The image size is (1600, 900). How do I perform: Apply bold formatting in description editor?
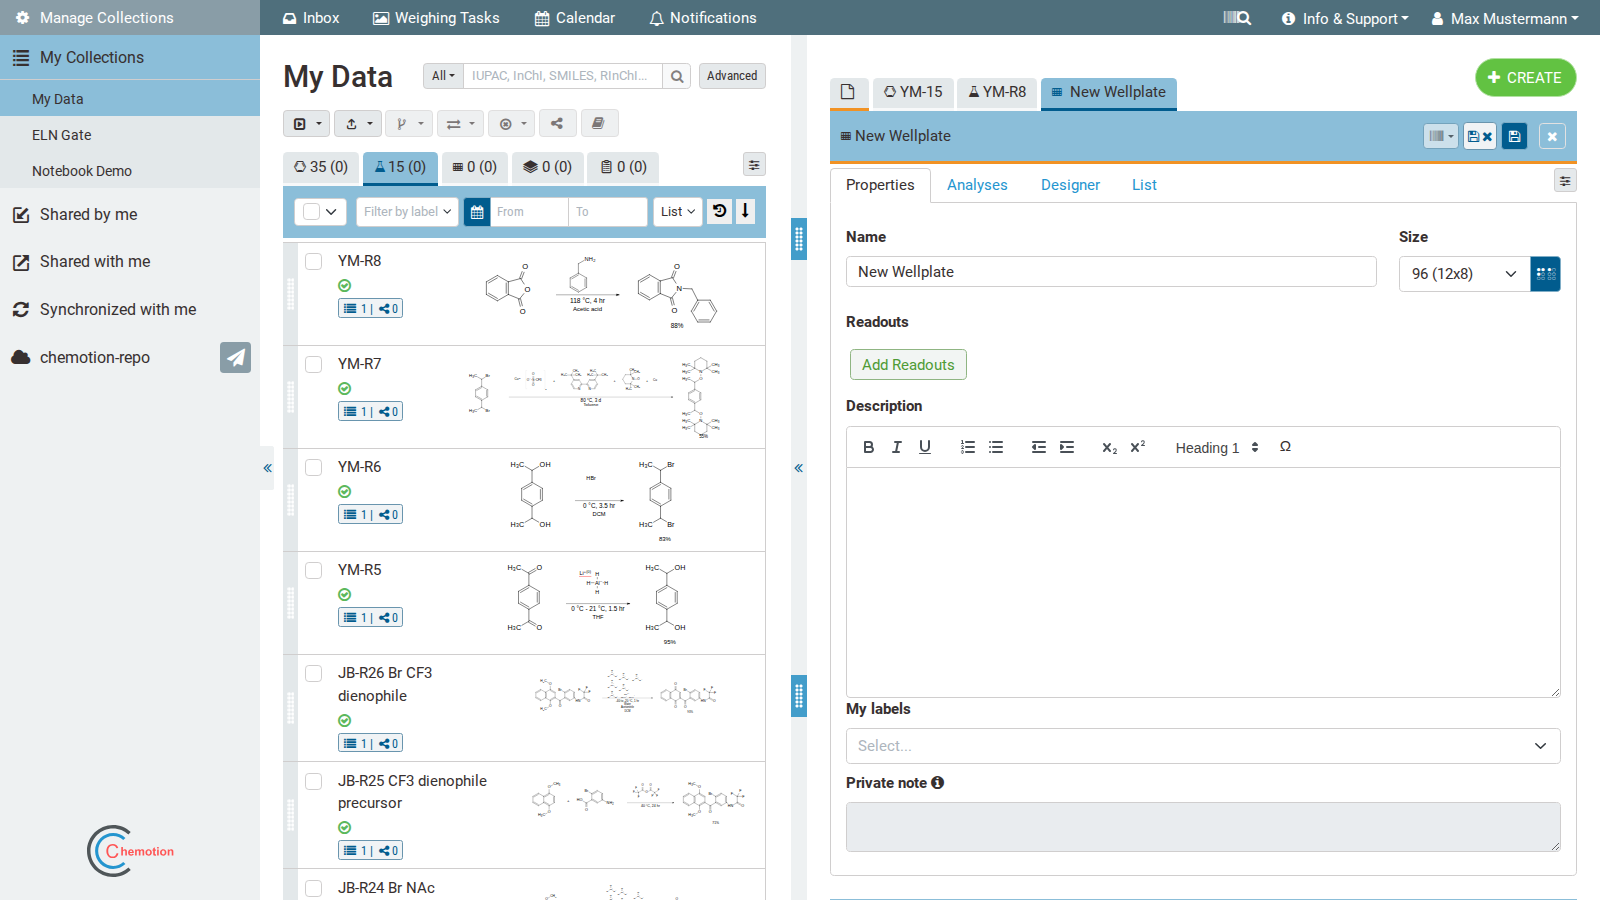(x=868, y=447)
